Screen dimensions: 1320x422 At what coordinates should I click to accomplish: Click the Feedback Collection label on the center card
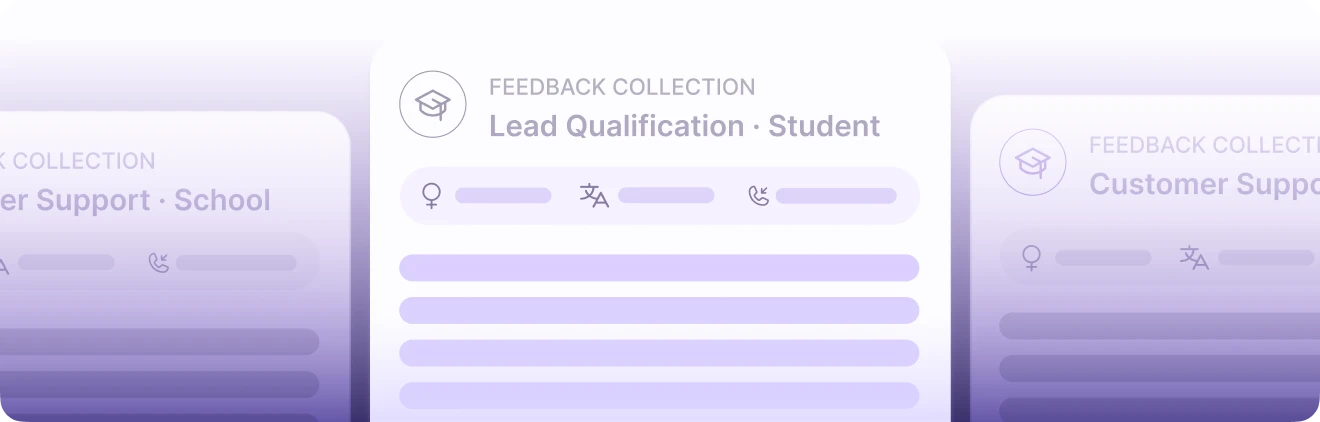click(621, 87)
